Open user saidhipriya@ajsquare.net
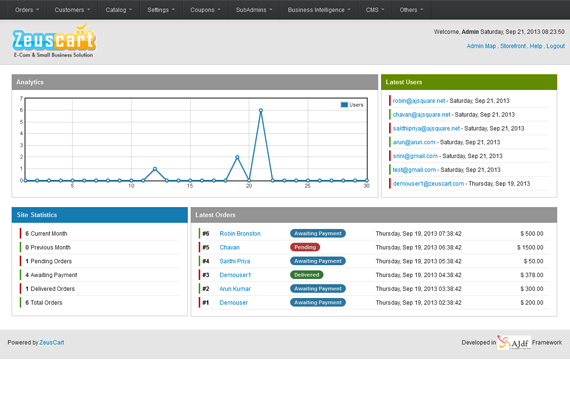 [x=426, y=128]
